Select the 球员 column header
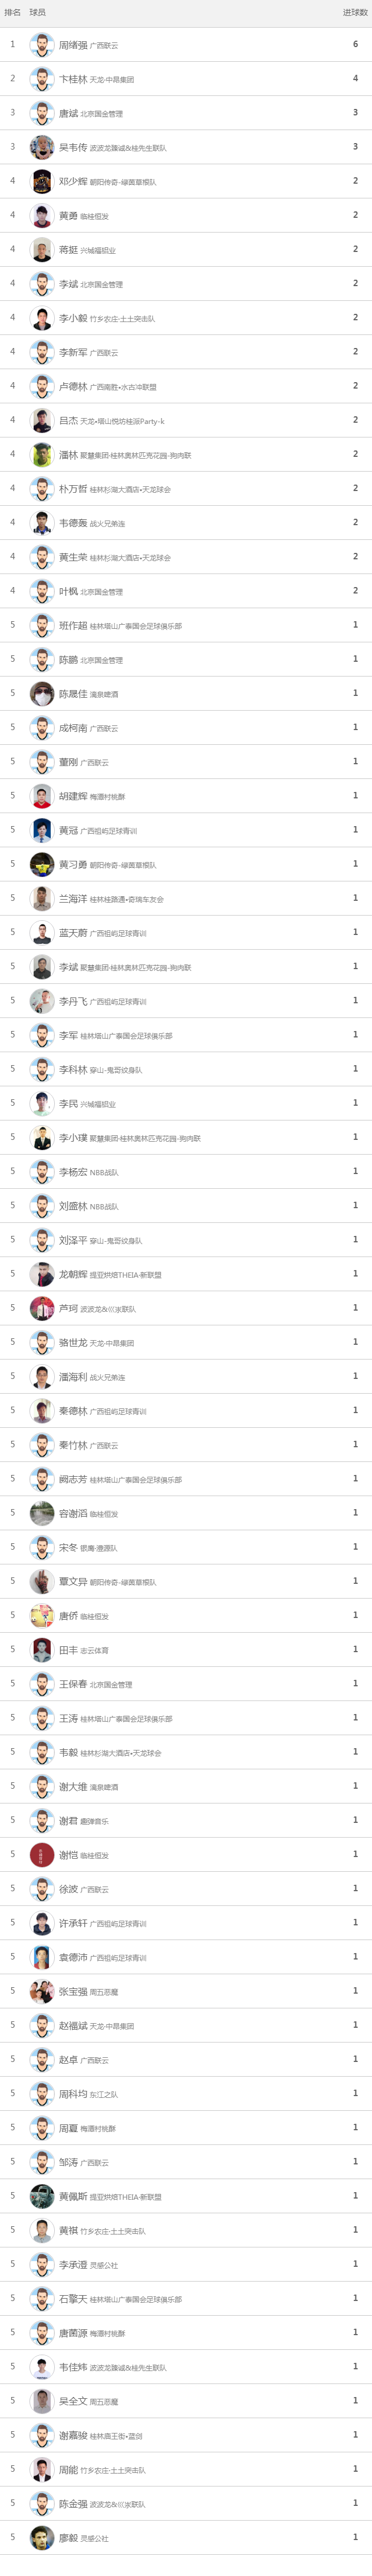372x2576 pixels. coord(37,12)
